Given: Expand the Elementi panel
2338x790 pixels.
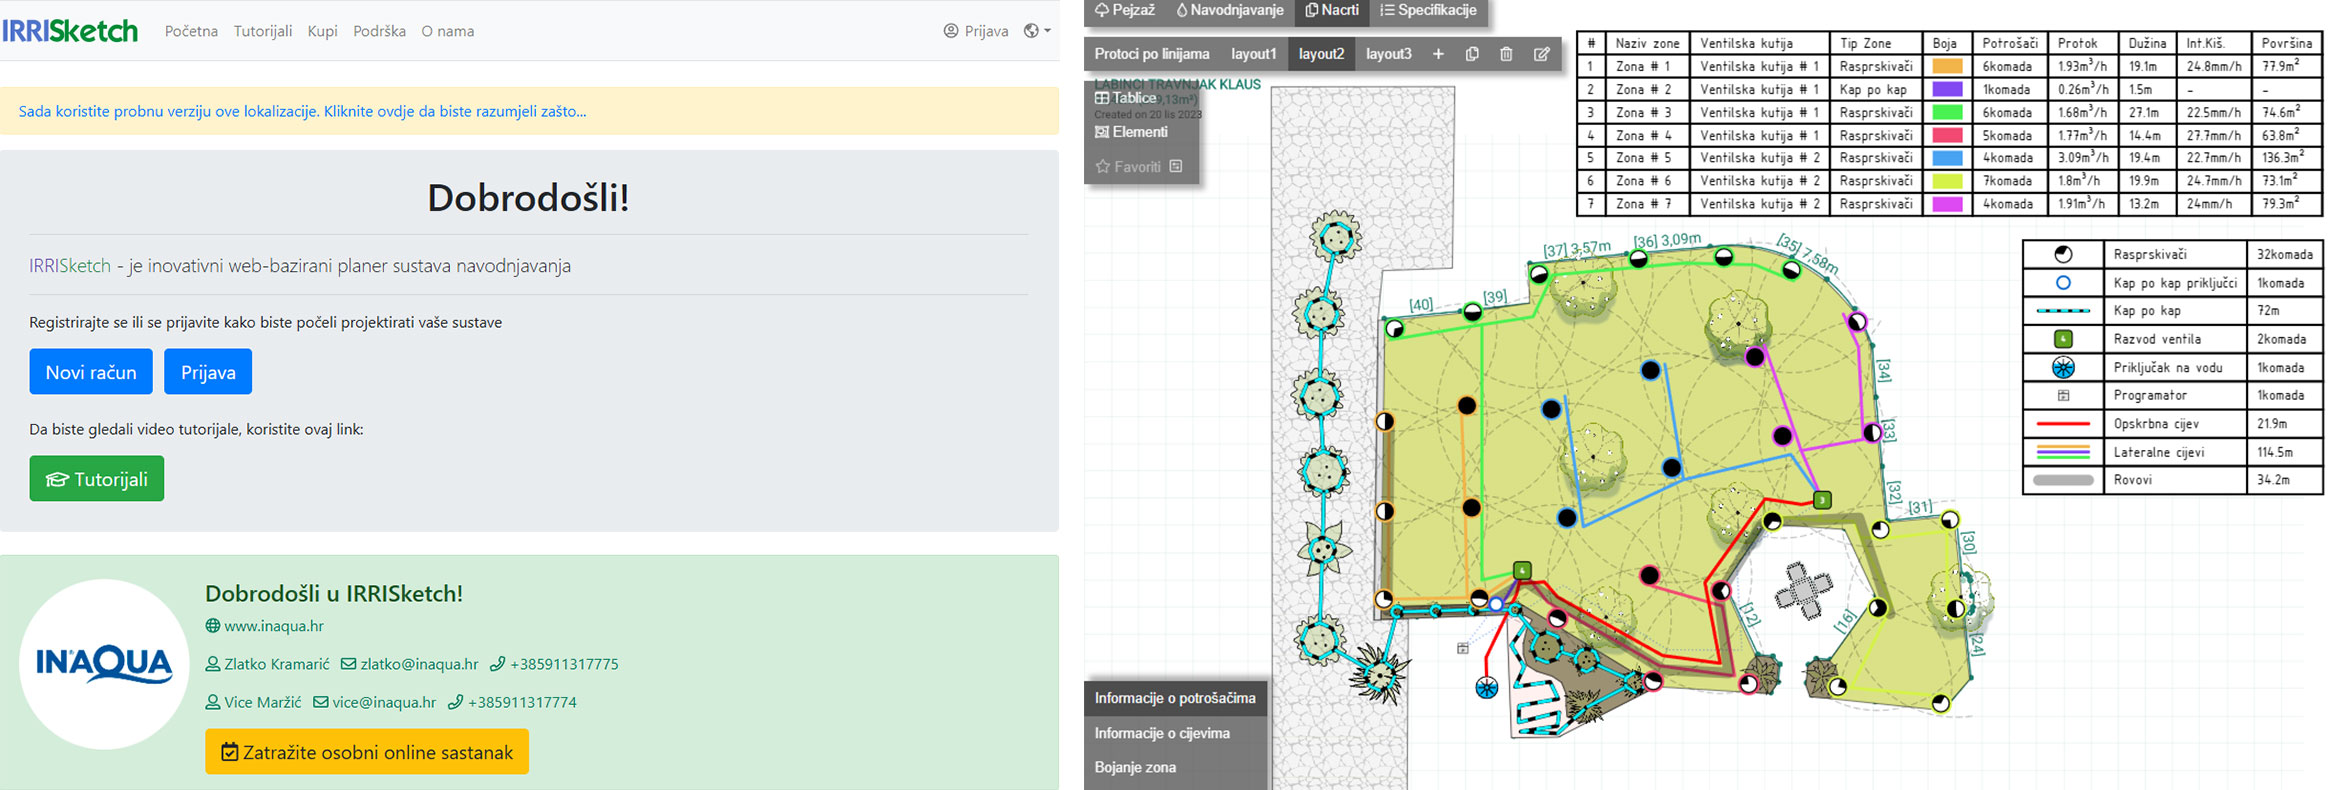Looking at the screenshot, I should point(1131,132).
